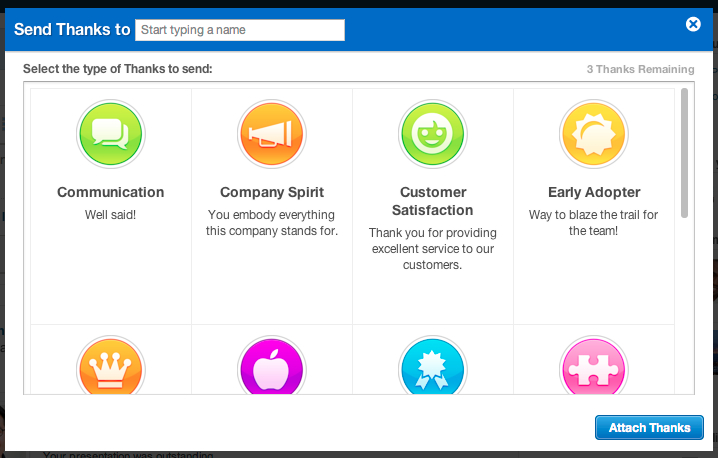Choose the orange megaphone Company Spirit badge
The image size is (718, 458).
pyautogui.click(x=271, y=134)
